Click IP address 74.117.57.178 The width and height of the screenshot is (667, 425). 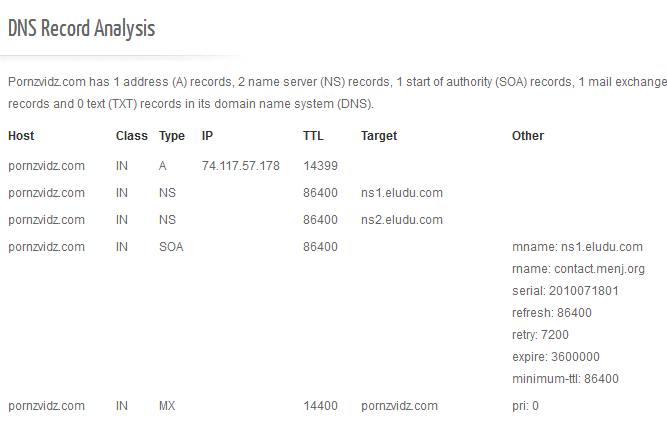click(240, 165)
